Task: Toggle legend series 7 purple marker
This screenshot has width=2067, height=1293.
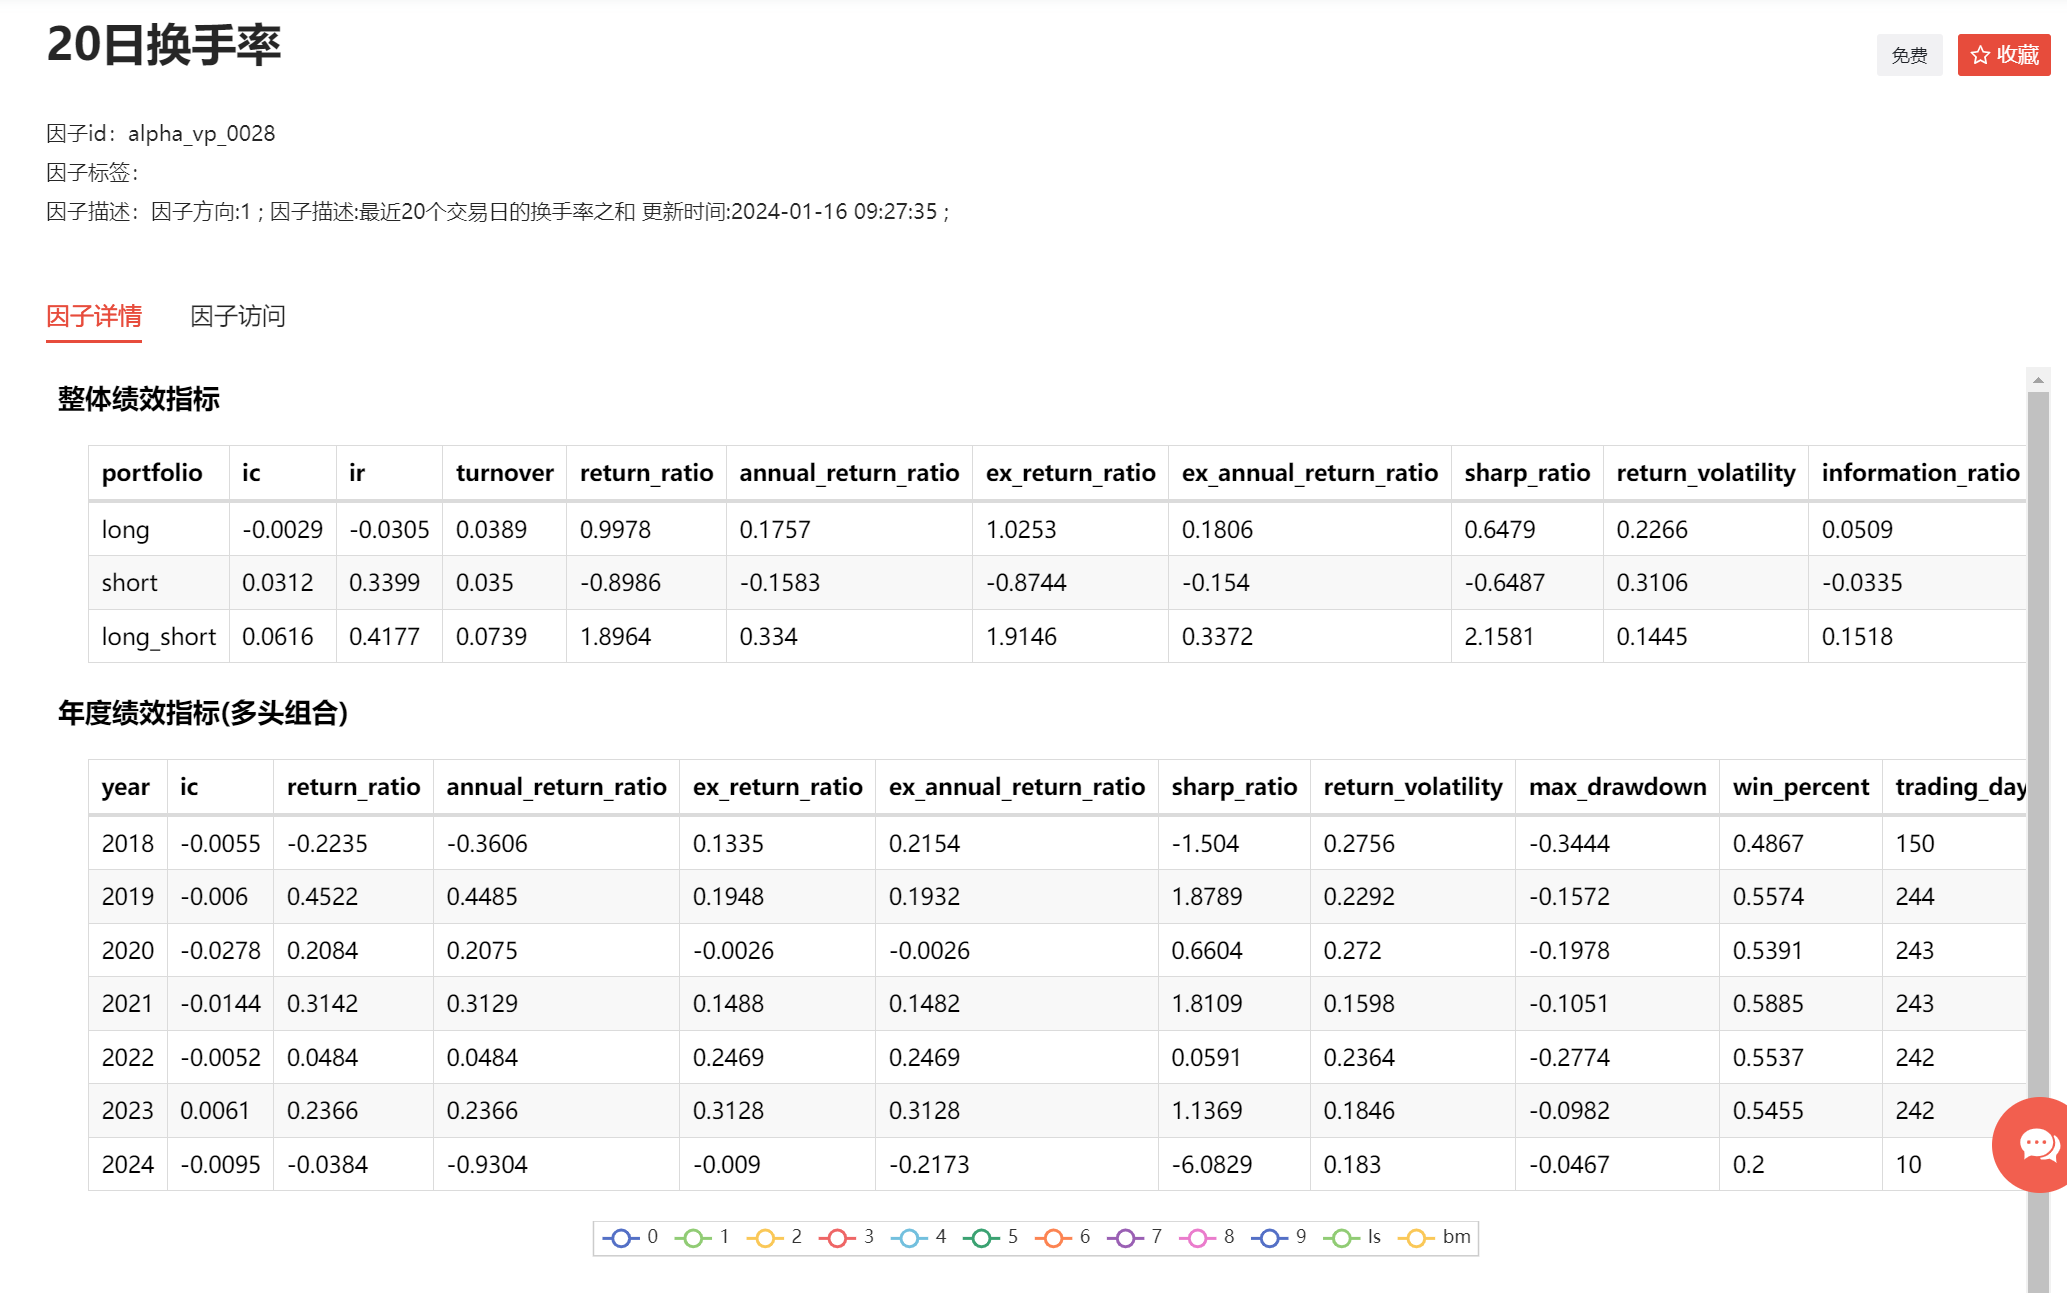Action: click(x=1125, y=1238)
